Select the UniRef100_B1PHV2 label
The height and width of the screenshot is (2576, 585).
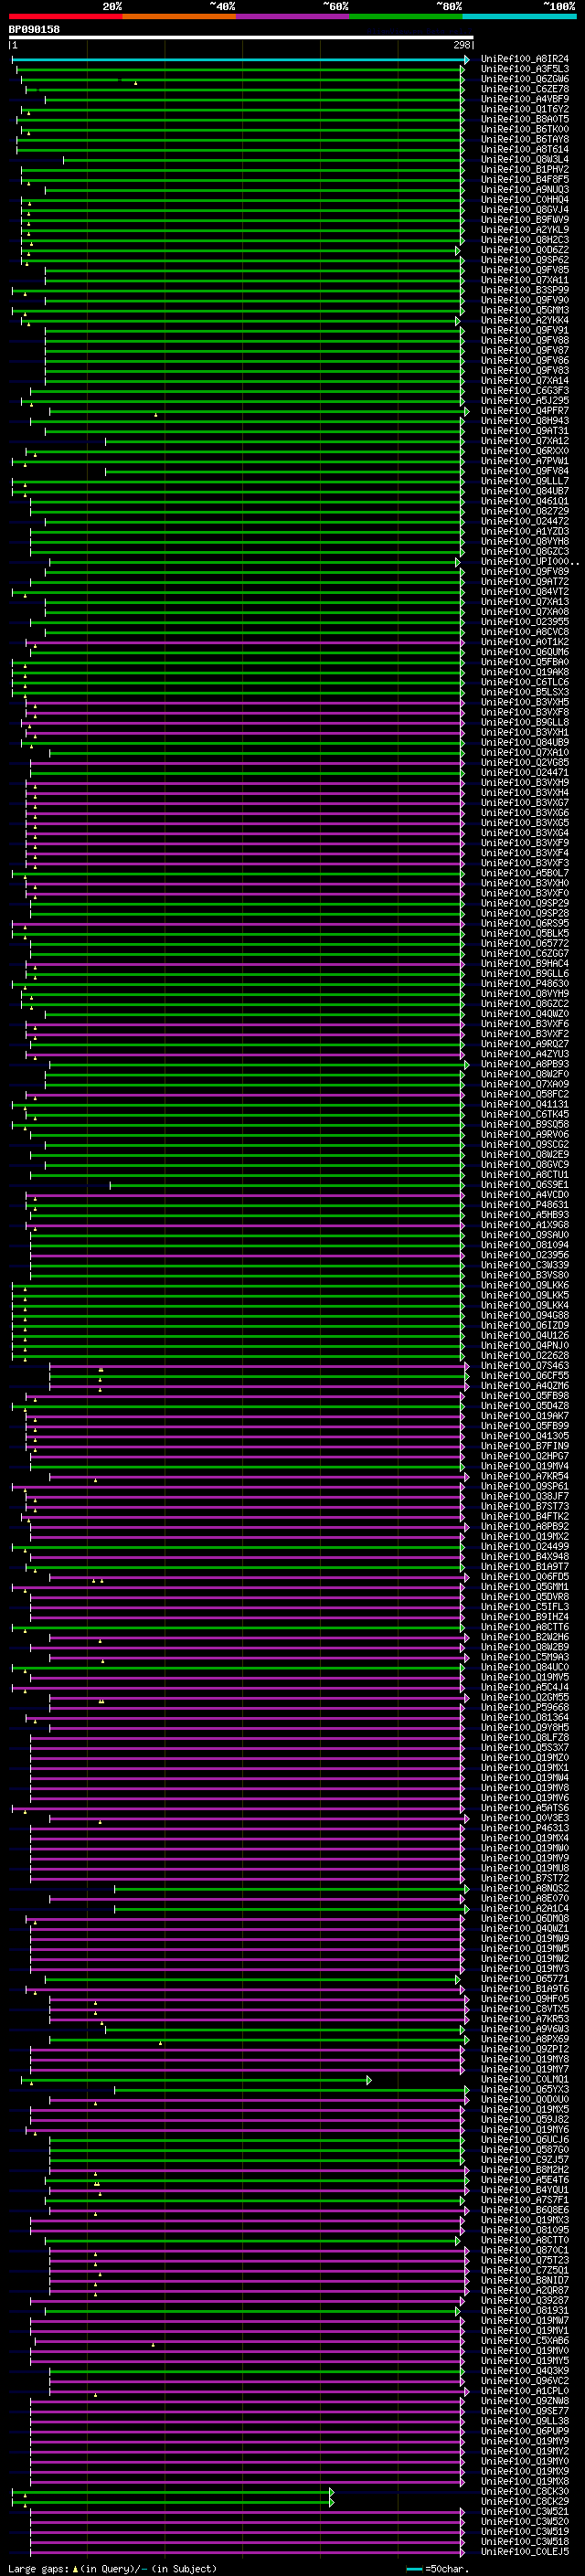tap(524, 170)
